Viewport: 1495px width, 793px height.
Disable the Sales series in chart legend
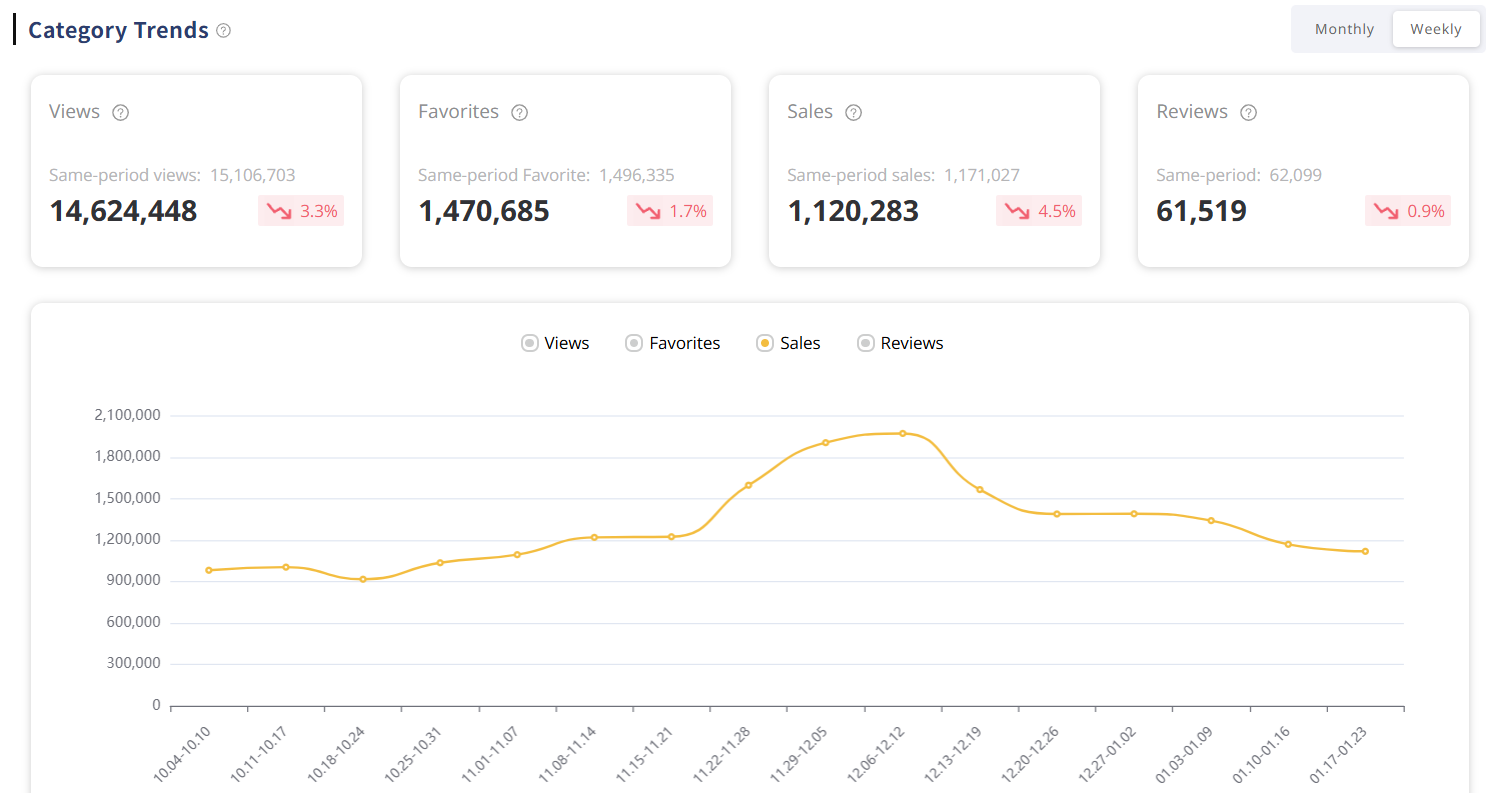click(x=789, y=343)
